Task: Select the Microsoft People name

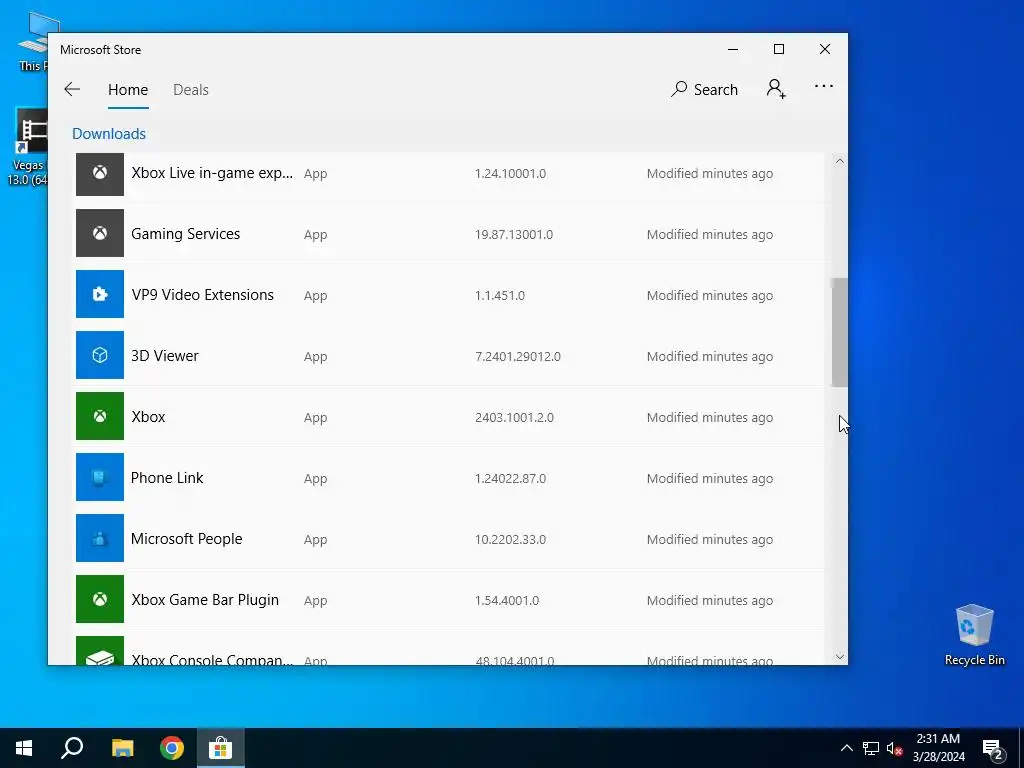Action: pyautogui.click(x=187, y=539)
